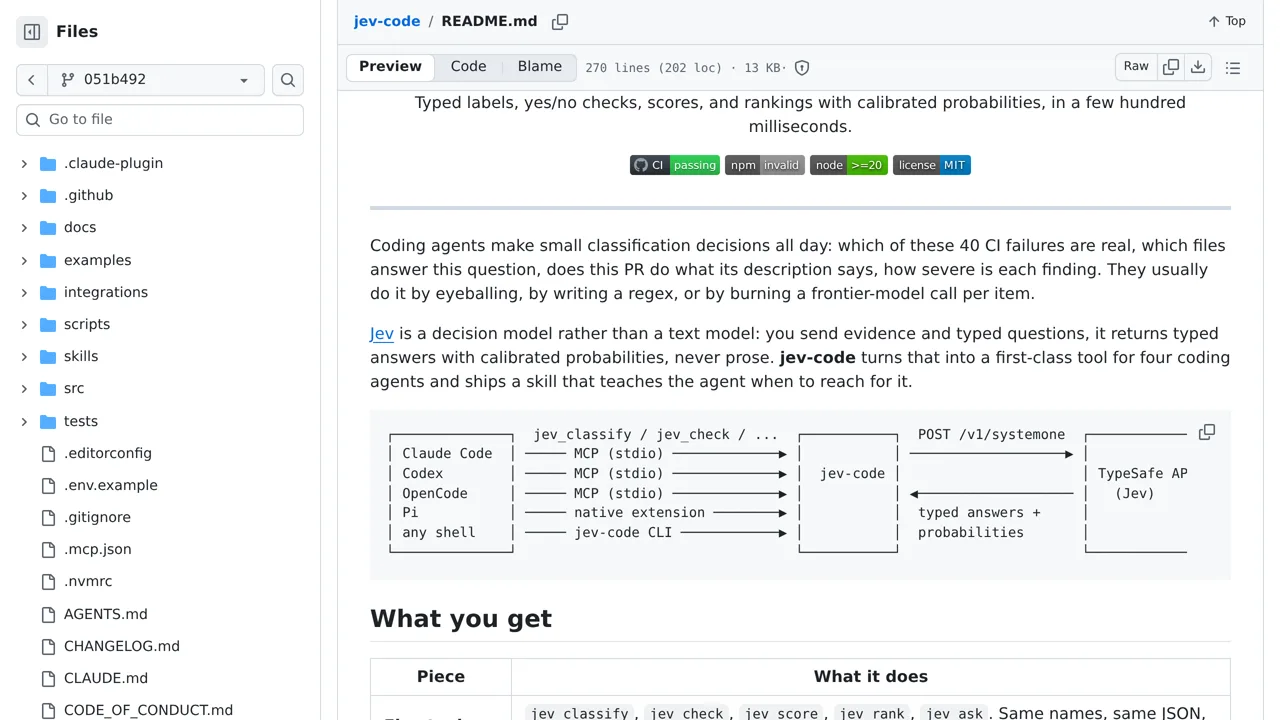Switch to the Code tab
Image resolution: width=1280 pixels, height=720 pixels.
468,67
